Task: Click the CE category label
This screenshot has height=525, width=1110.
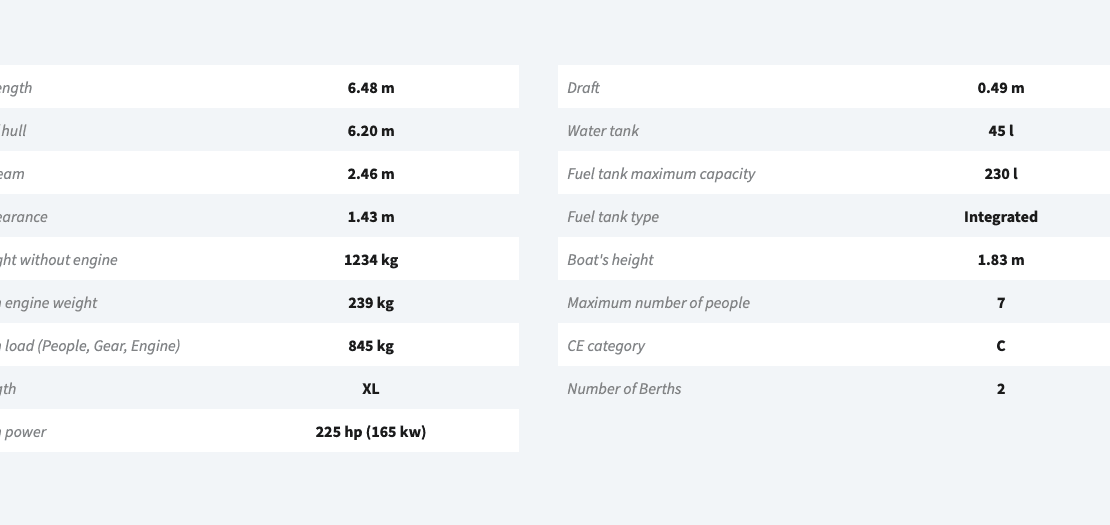Action: pyautogui.click(x=606, y=346)
